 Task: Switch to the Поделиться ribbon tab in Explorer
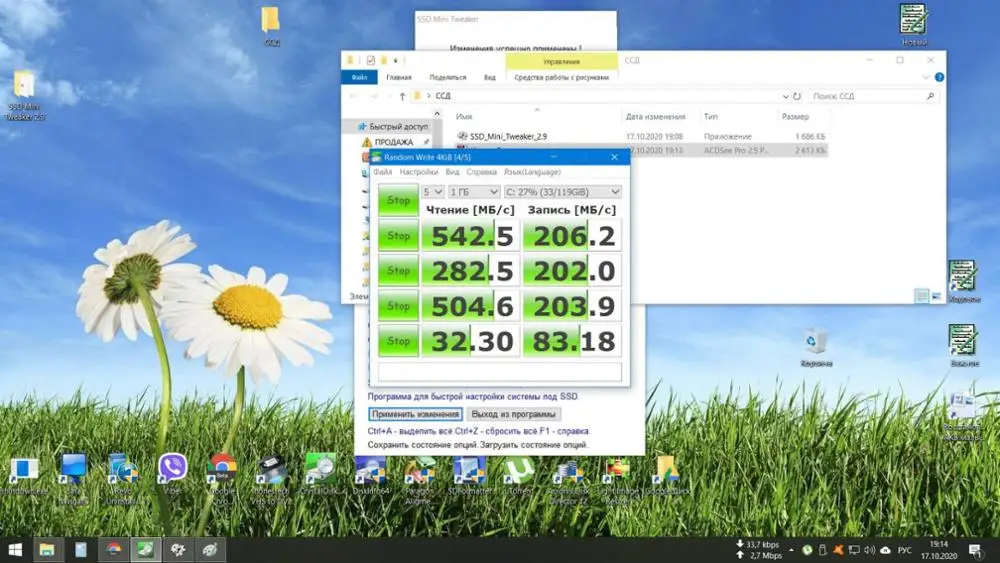pos(448,77)
